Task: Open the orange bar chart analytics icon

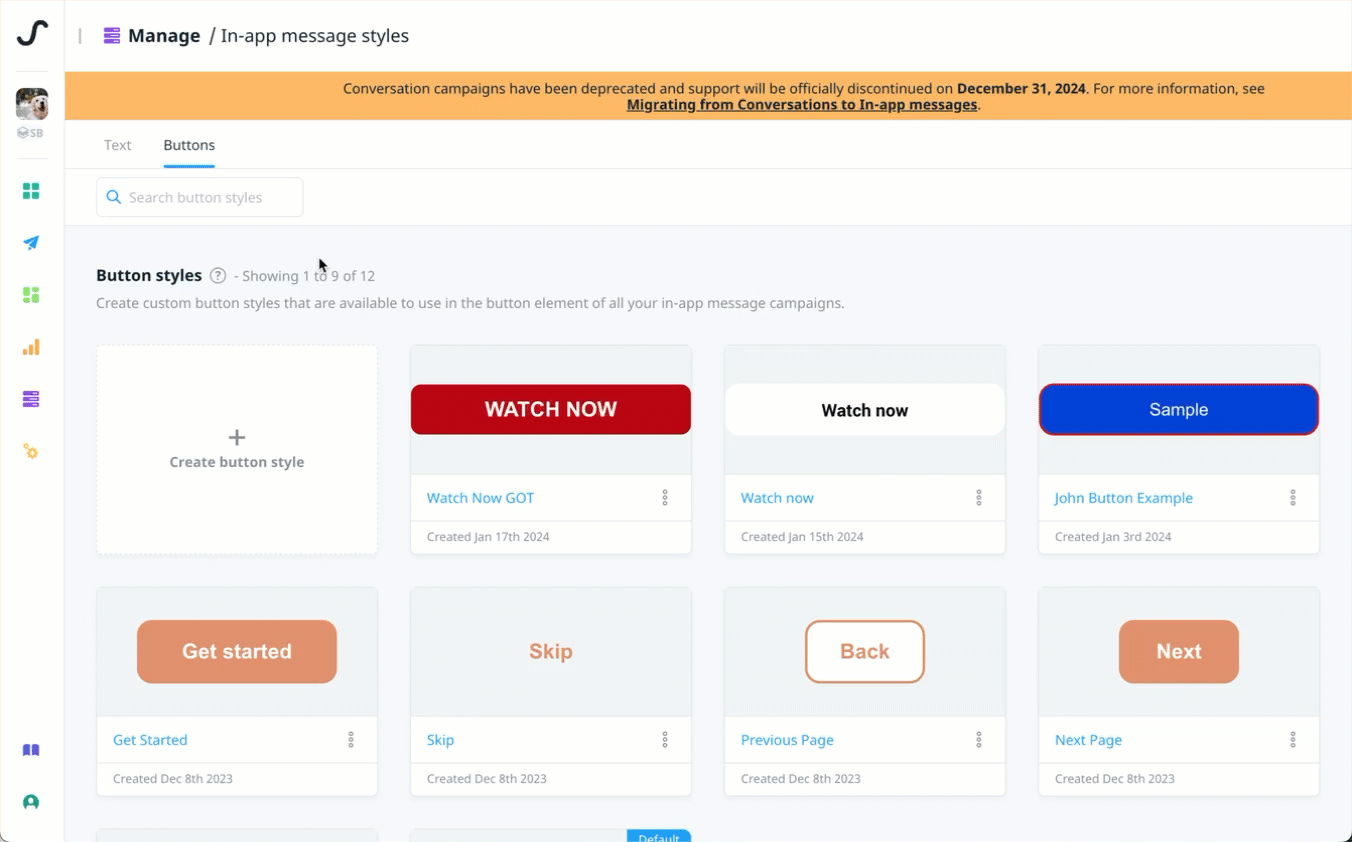Action: tap(31, 347)
